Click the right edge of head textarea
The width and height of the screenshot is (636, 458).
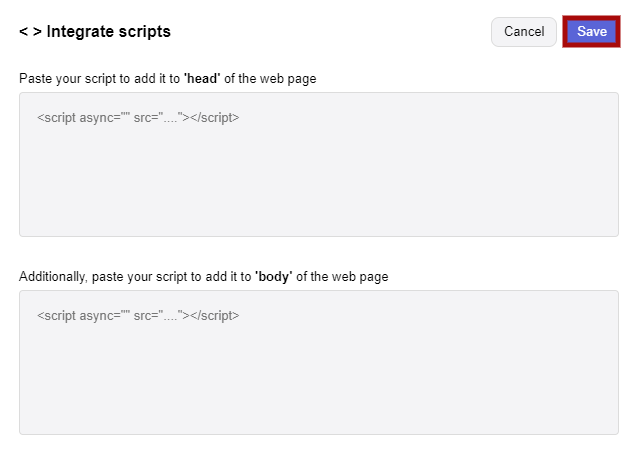pos(615,164)
